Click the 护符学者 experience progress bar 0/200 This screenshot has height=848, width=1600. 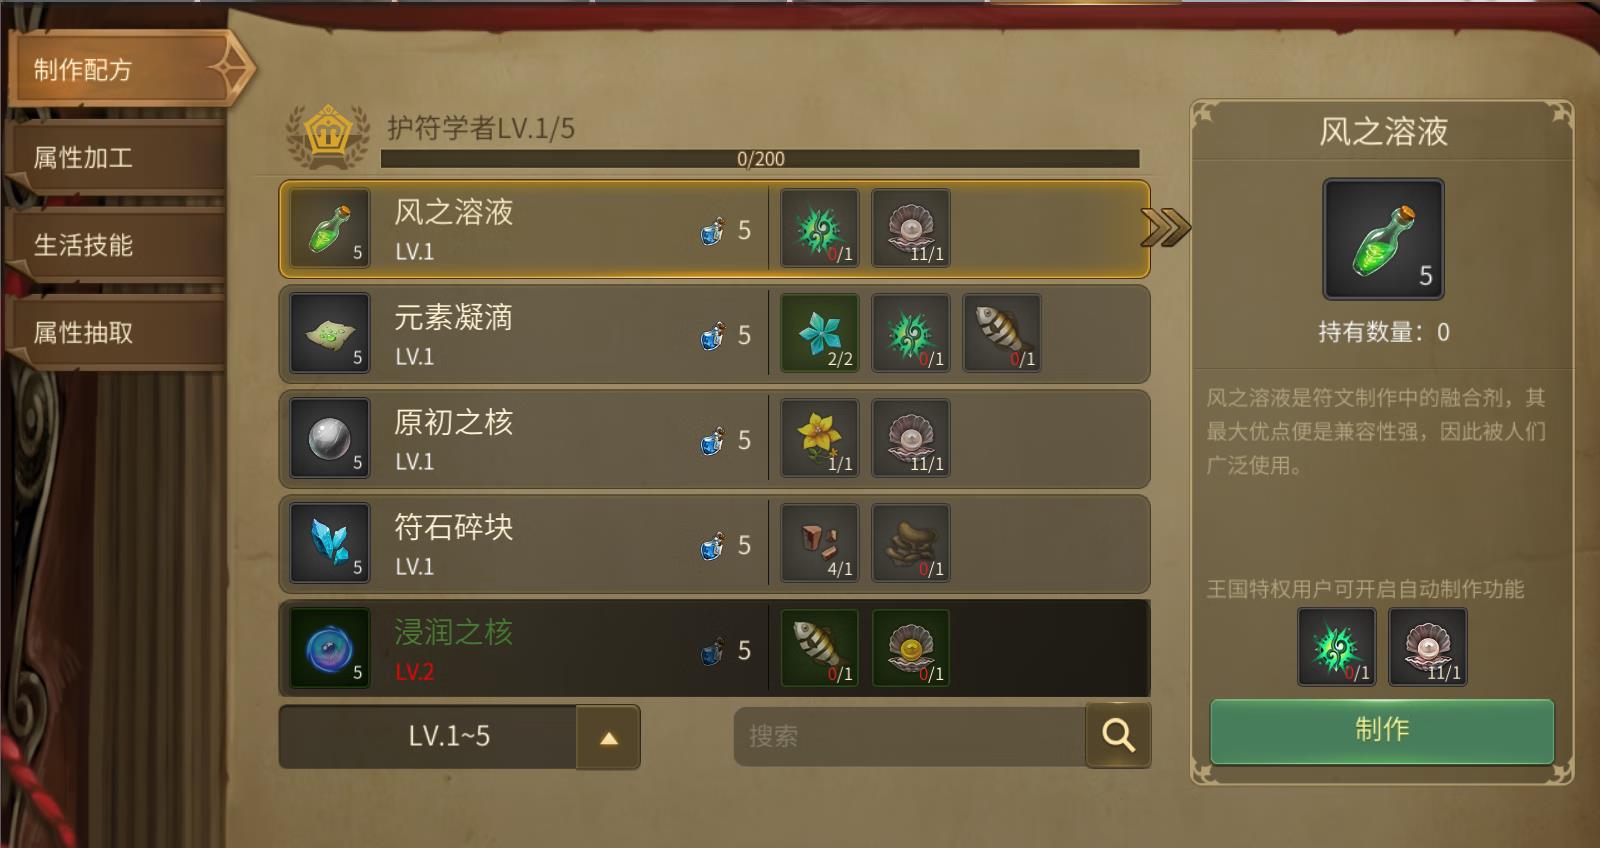tap(760, 159)
